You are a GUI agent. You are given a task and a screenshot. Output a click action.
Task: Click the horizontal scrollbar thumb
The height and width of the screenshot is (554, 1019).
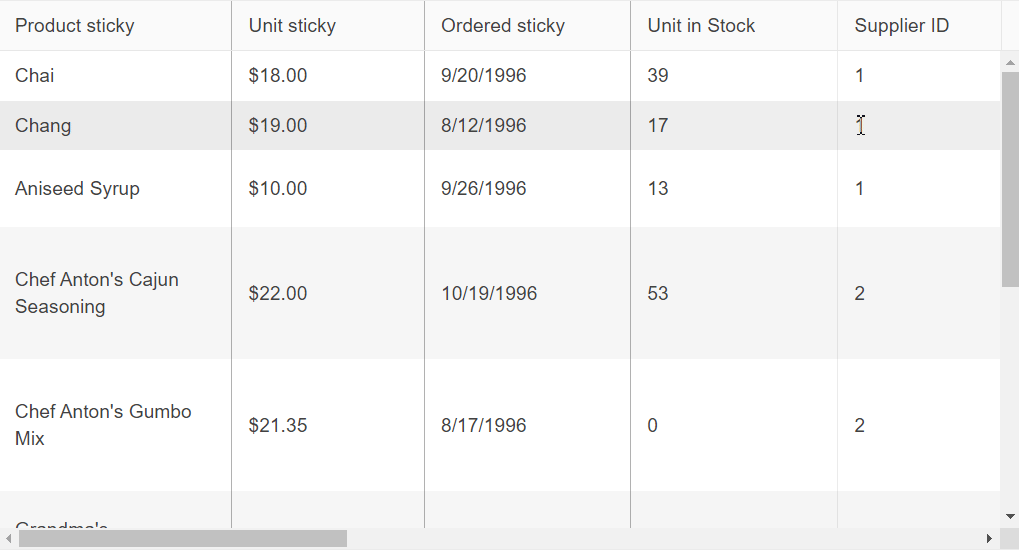point(182,539)
